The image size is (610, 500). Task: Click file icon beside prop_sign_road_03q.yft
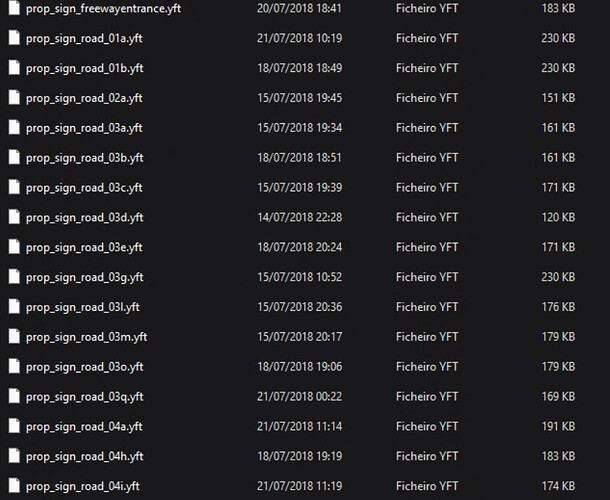14,396
